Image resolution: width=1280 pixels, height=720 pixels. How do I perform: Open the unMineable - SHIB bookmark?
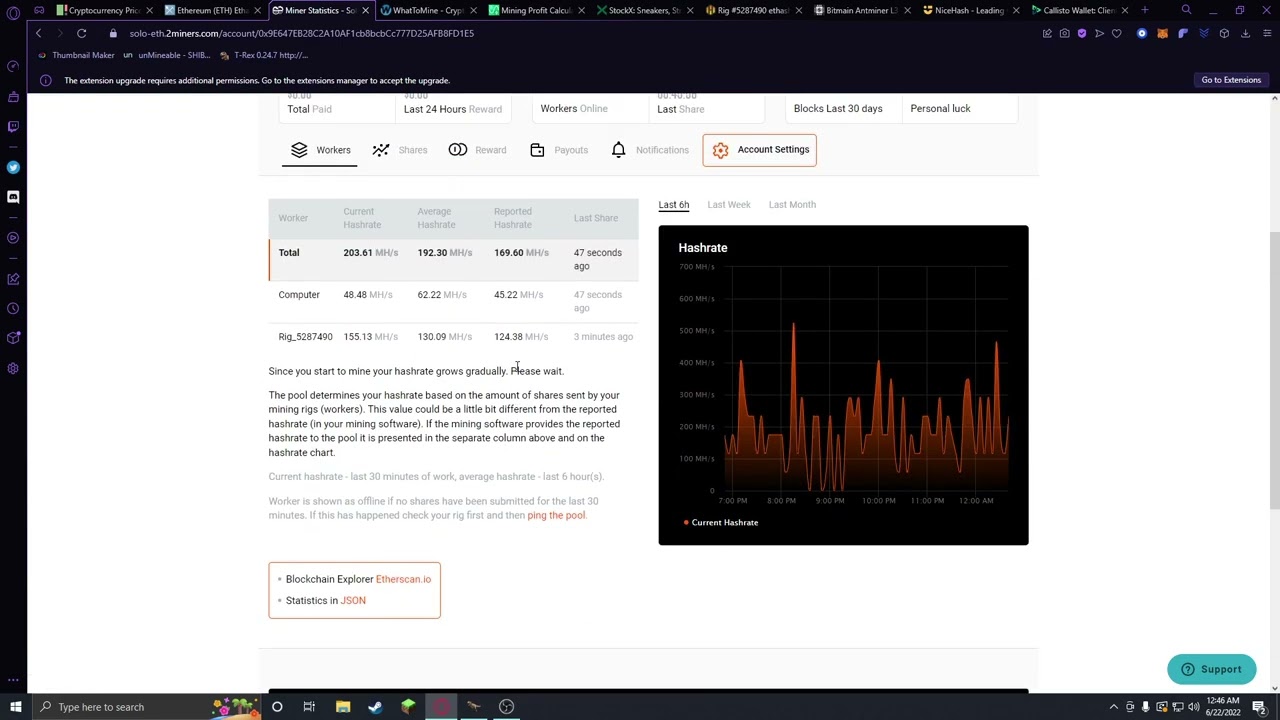[167, 55]
